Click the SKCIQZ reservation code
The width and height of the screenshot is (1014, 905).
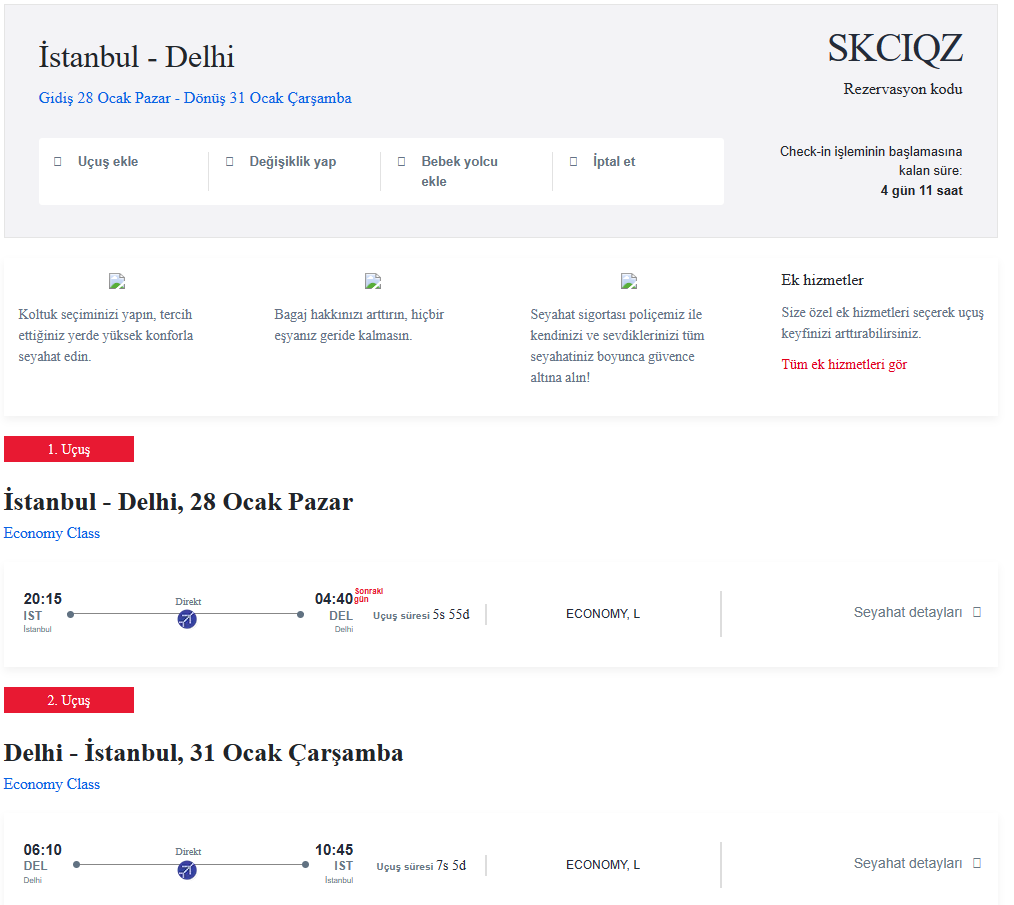(895, 49)
